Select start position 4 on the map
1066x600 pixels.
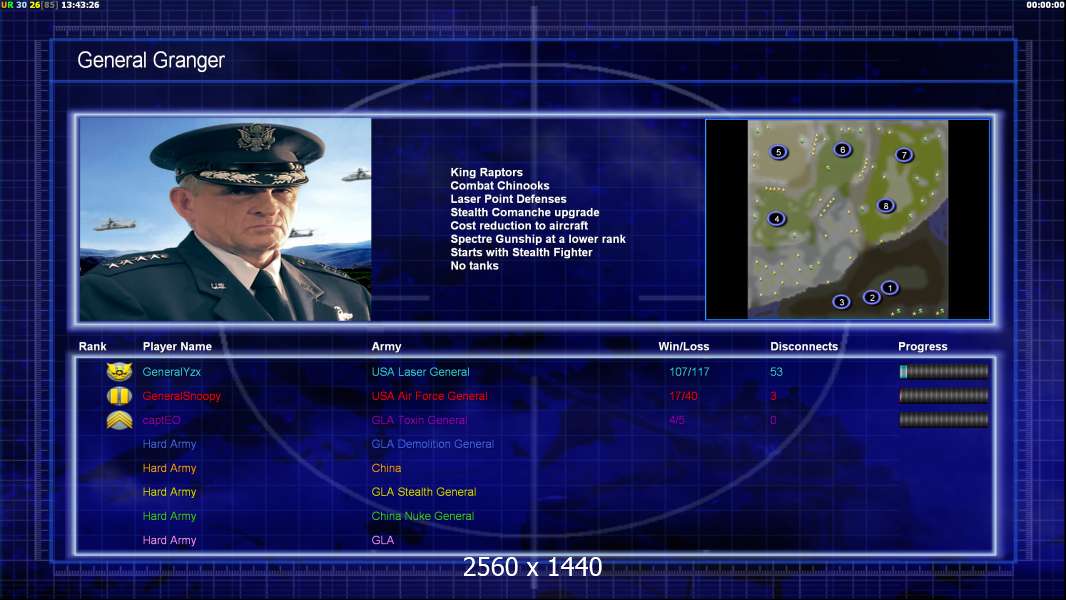776,219
